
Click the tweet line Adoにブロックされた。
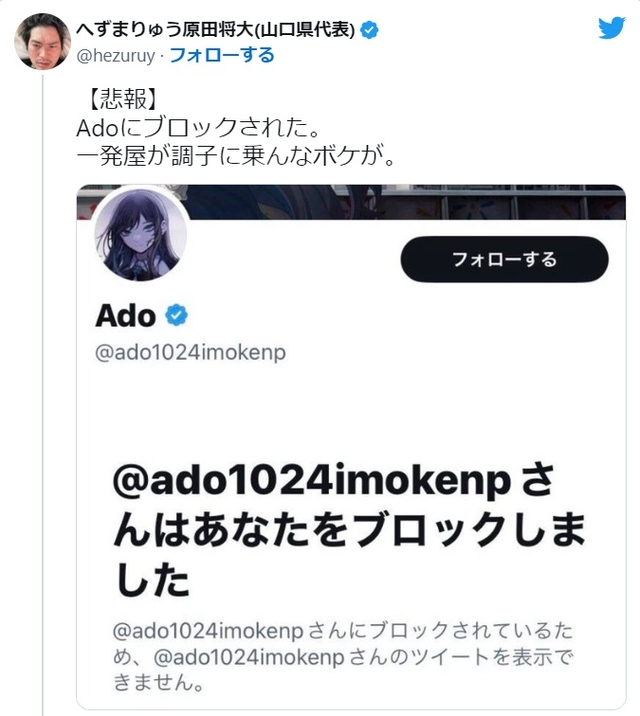(198, 127)
